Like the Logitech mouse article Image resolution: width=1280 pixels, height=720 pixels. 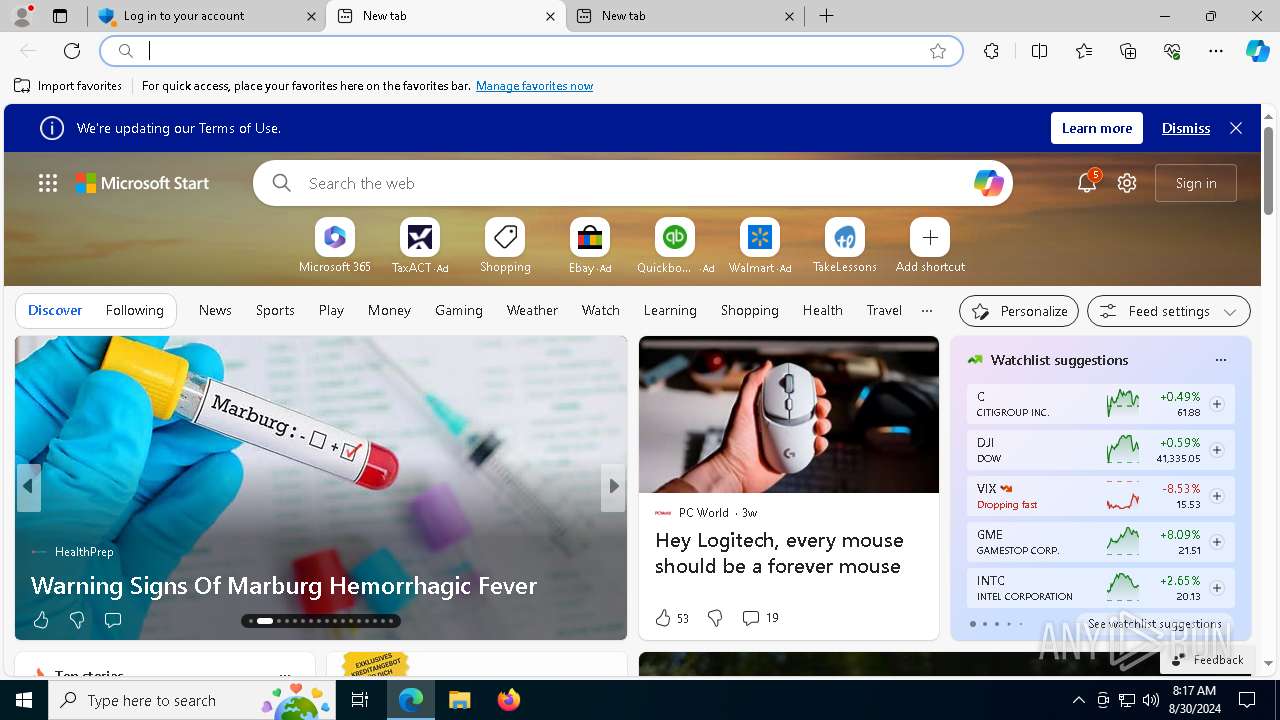tap(663, 618)
